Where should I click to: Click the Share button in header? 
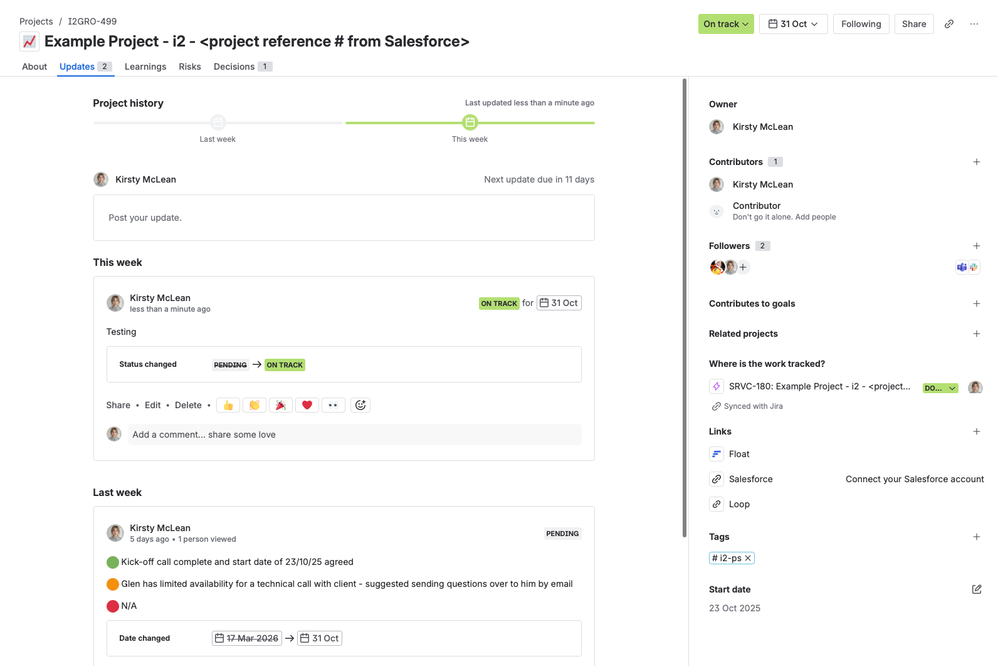click(x=913, y=24)
